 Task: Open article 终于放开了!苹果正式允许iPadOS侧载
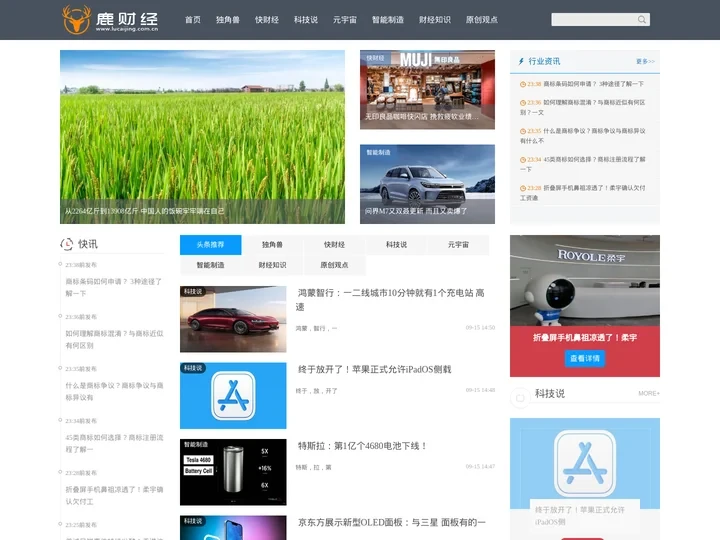tap(375, 370)
